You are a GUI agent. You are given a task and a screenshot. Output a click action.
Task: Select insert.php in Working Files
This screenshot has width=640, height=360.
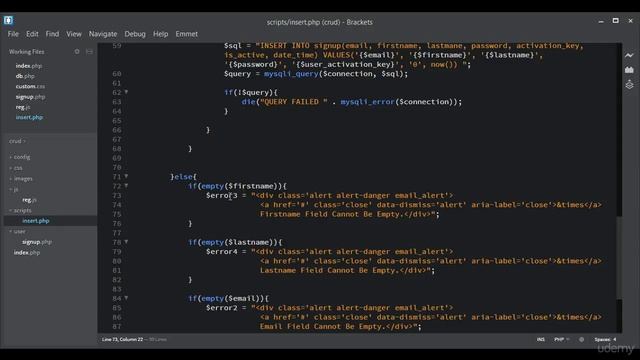point(29,117)
